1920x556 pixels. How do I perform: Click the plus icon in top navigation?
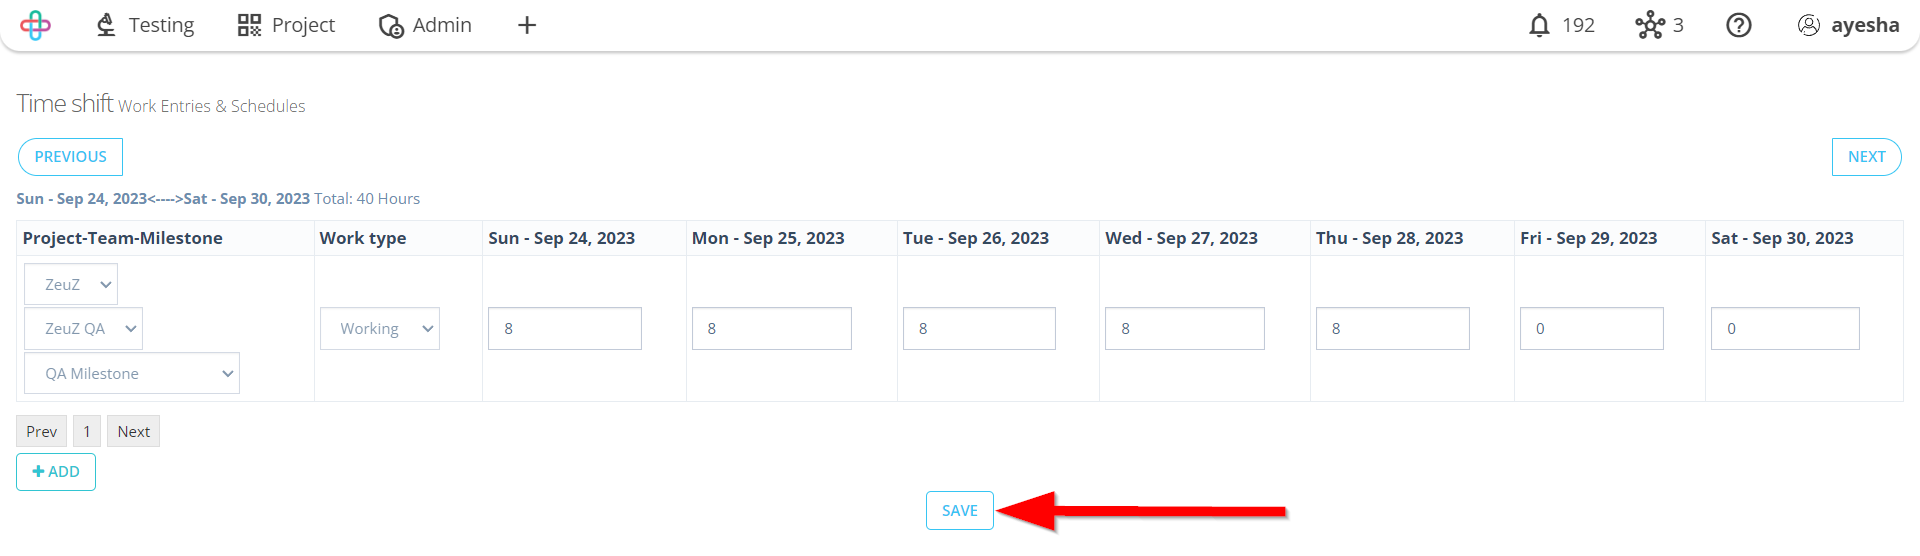[x=527, y=25]
